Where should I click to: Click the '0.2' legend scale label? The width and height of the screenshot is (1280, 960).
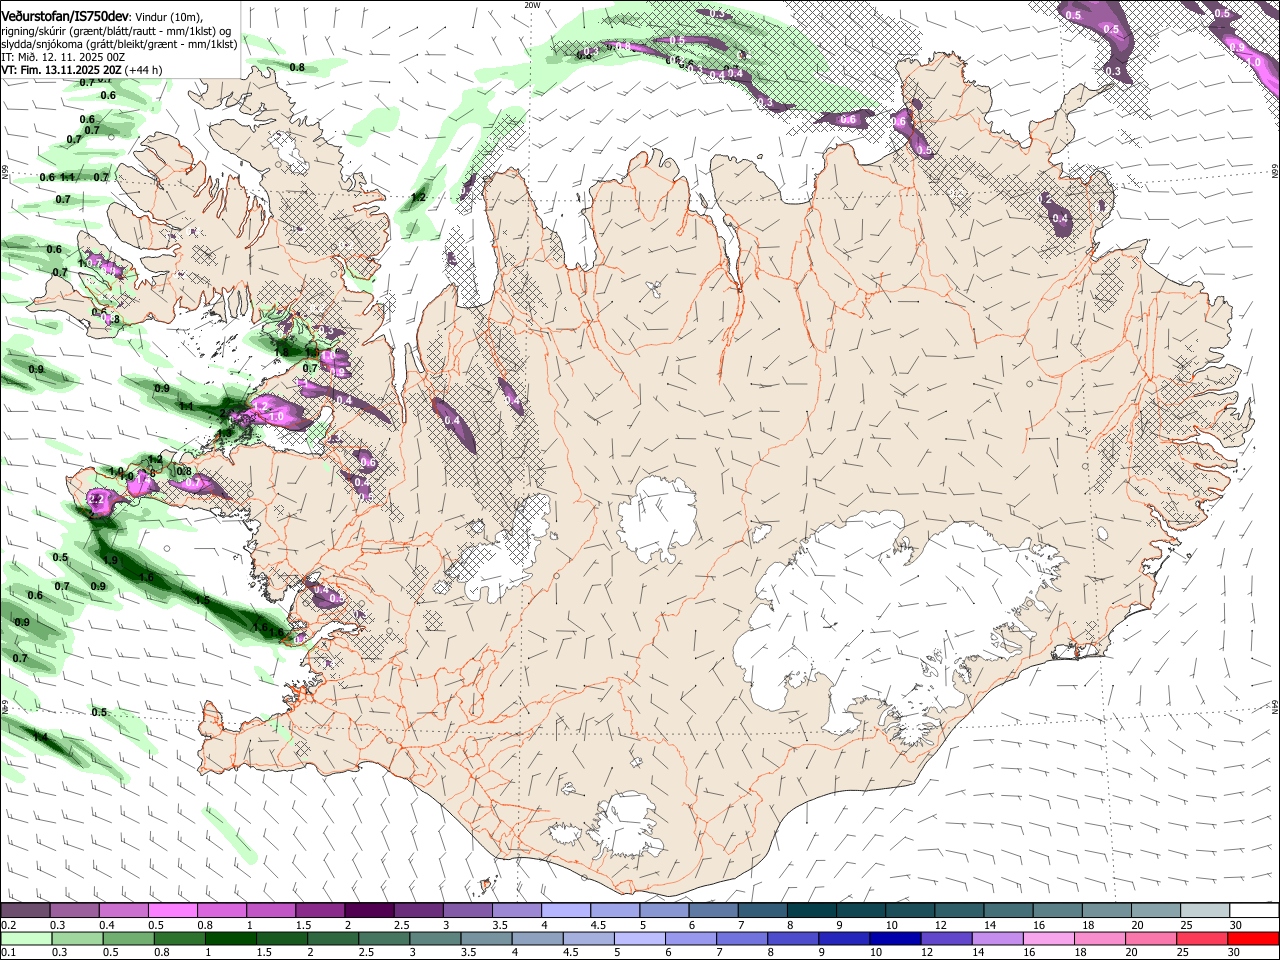pyautogui.click(x=9, y=925)
